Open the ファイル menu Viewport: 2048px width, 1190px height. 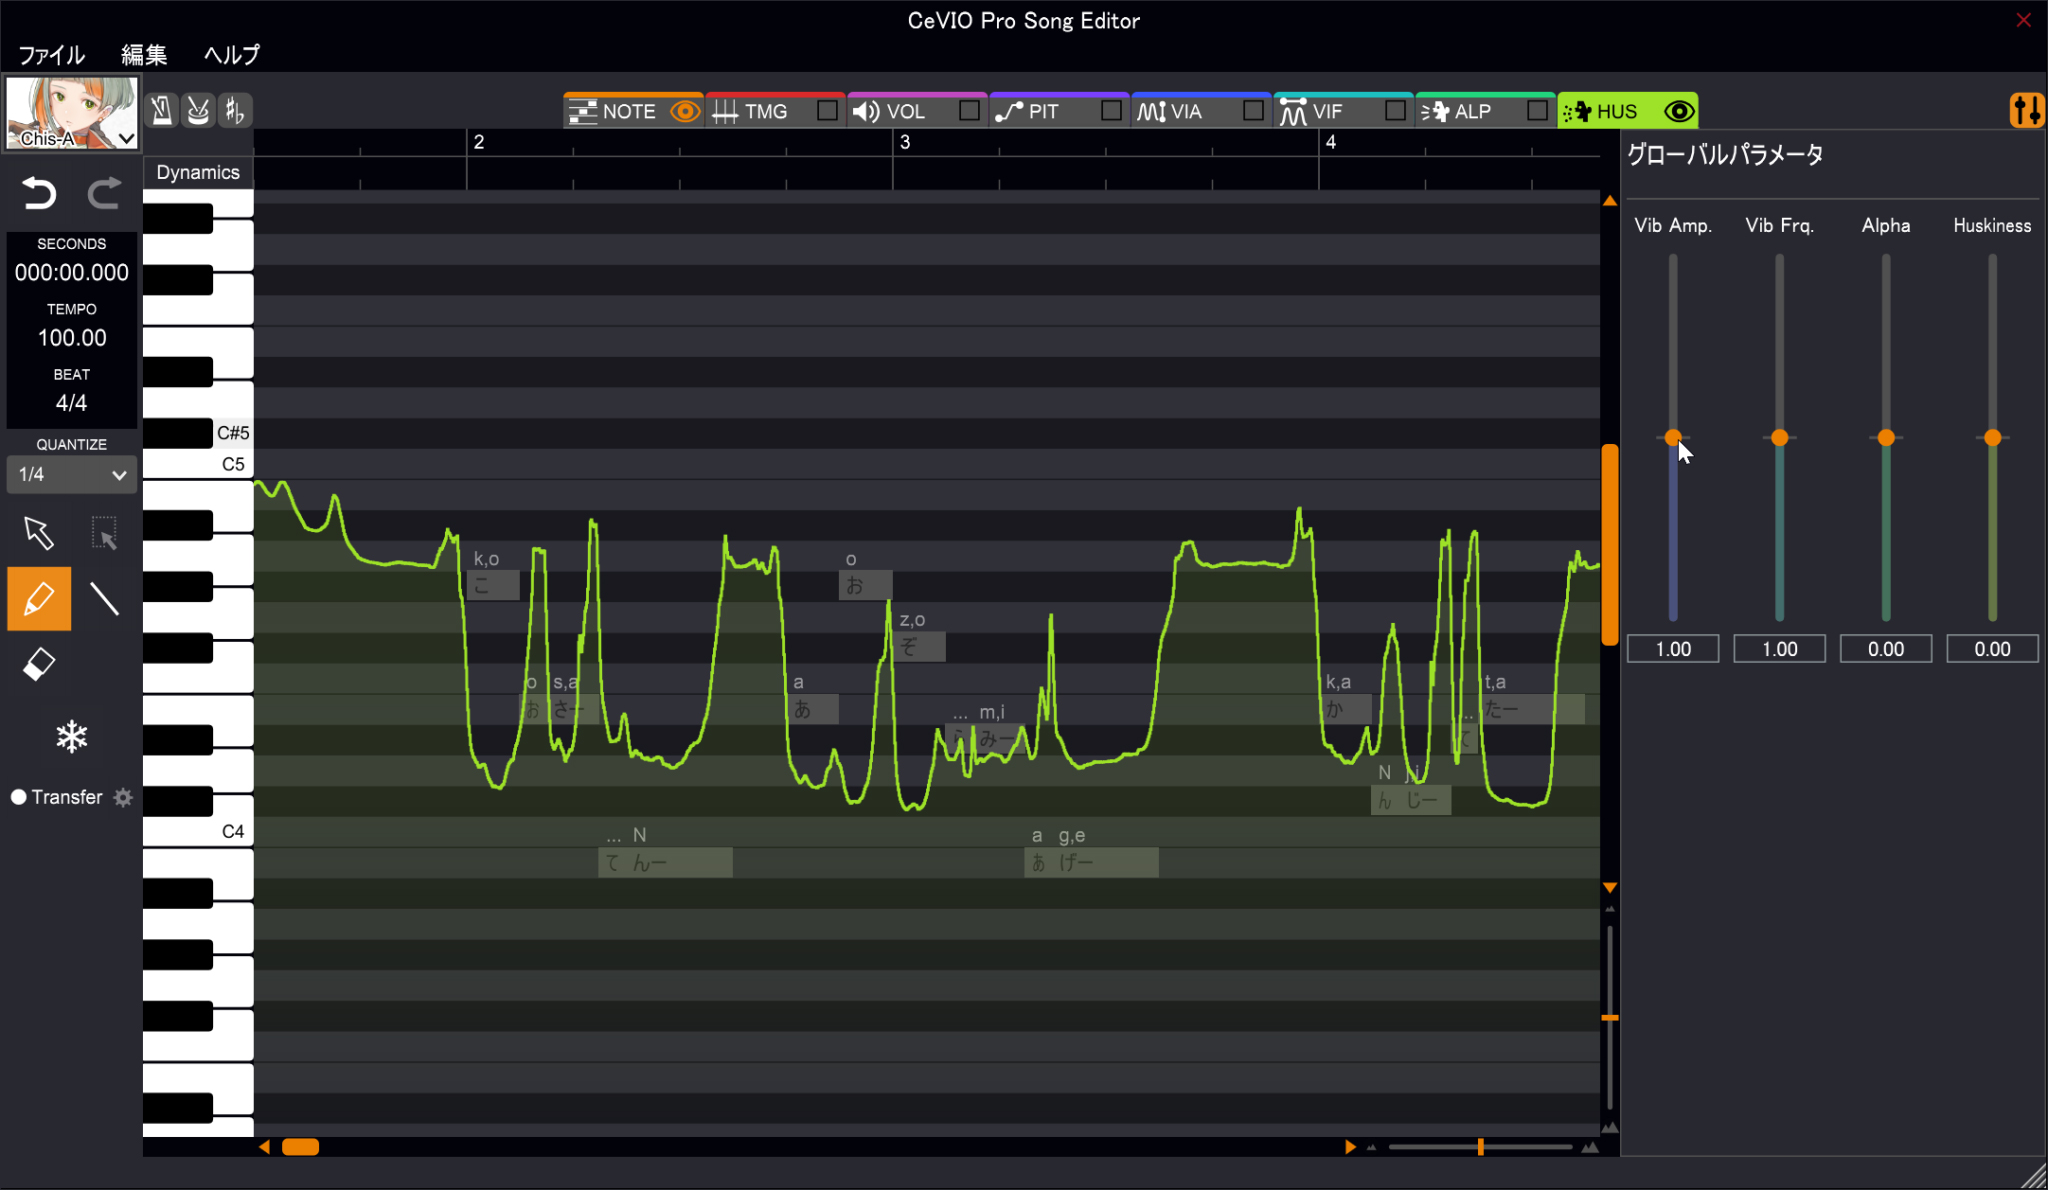point(51,54)
